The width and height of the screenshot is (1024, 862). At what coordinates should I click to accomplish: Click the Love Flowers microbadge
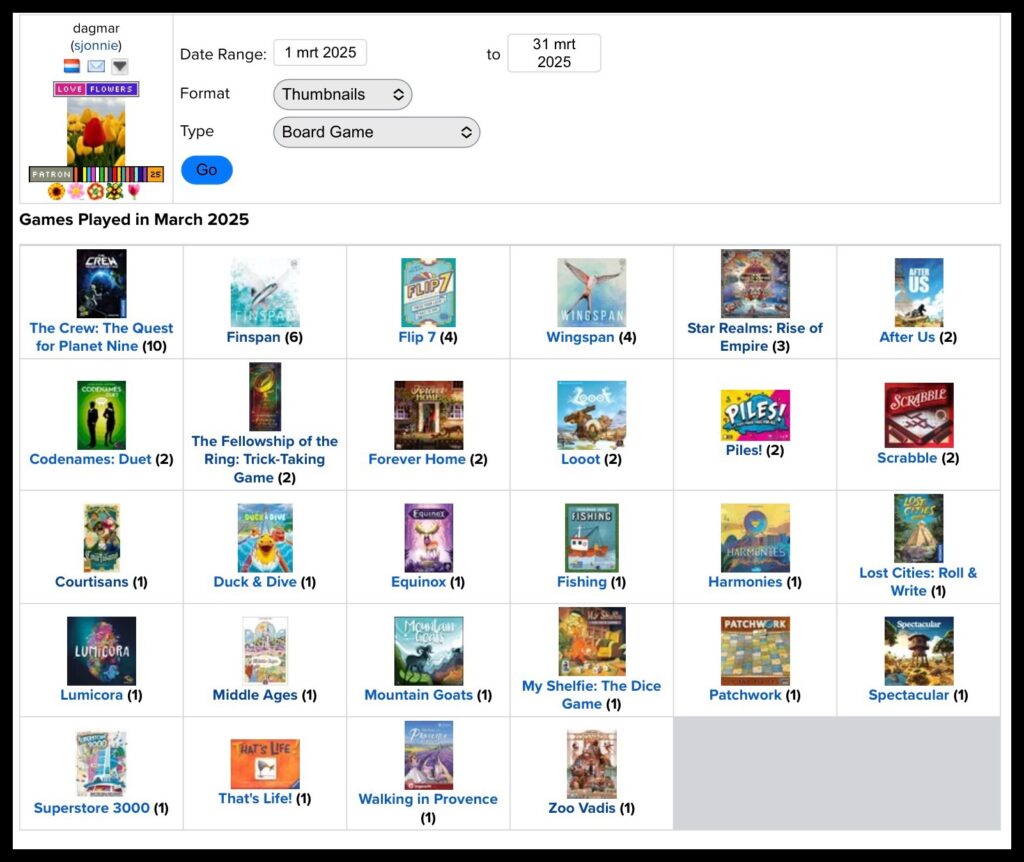pos(96,89)
